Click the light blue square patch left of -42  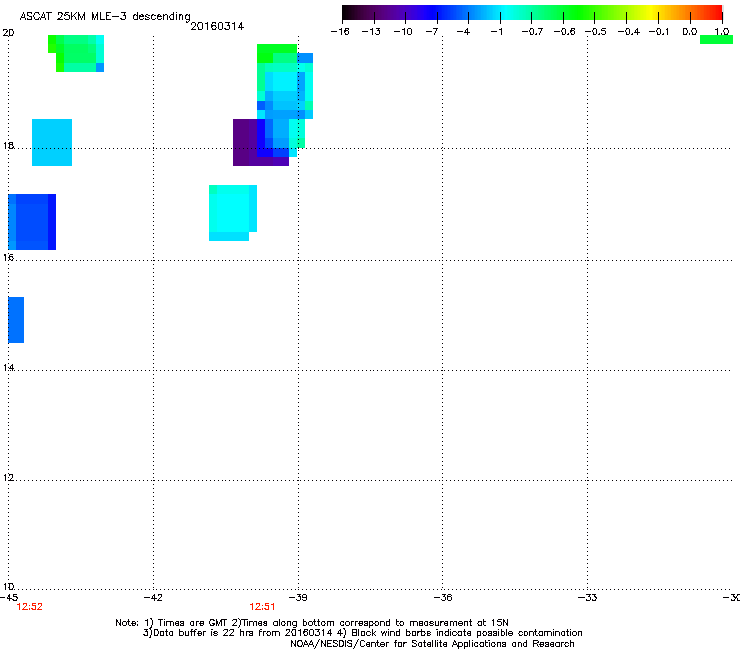tap(52, 142)
